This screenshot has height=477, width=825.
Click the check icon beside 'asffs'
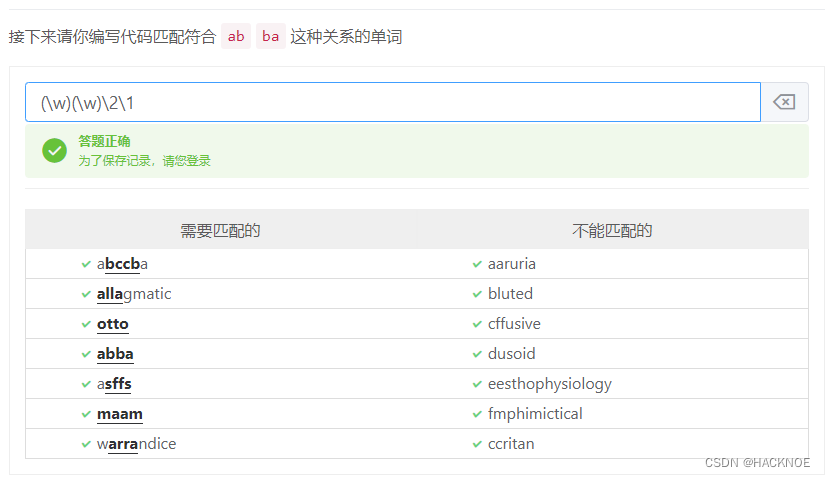click(86, 384)
